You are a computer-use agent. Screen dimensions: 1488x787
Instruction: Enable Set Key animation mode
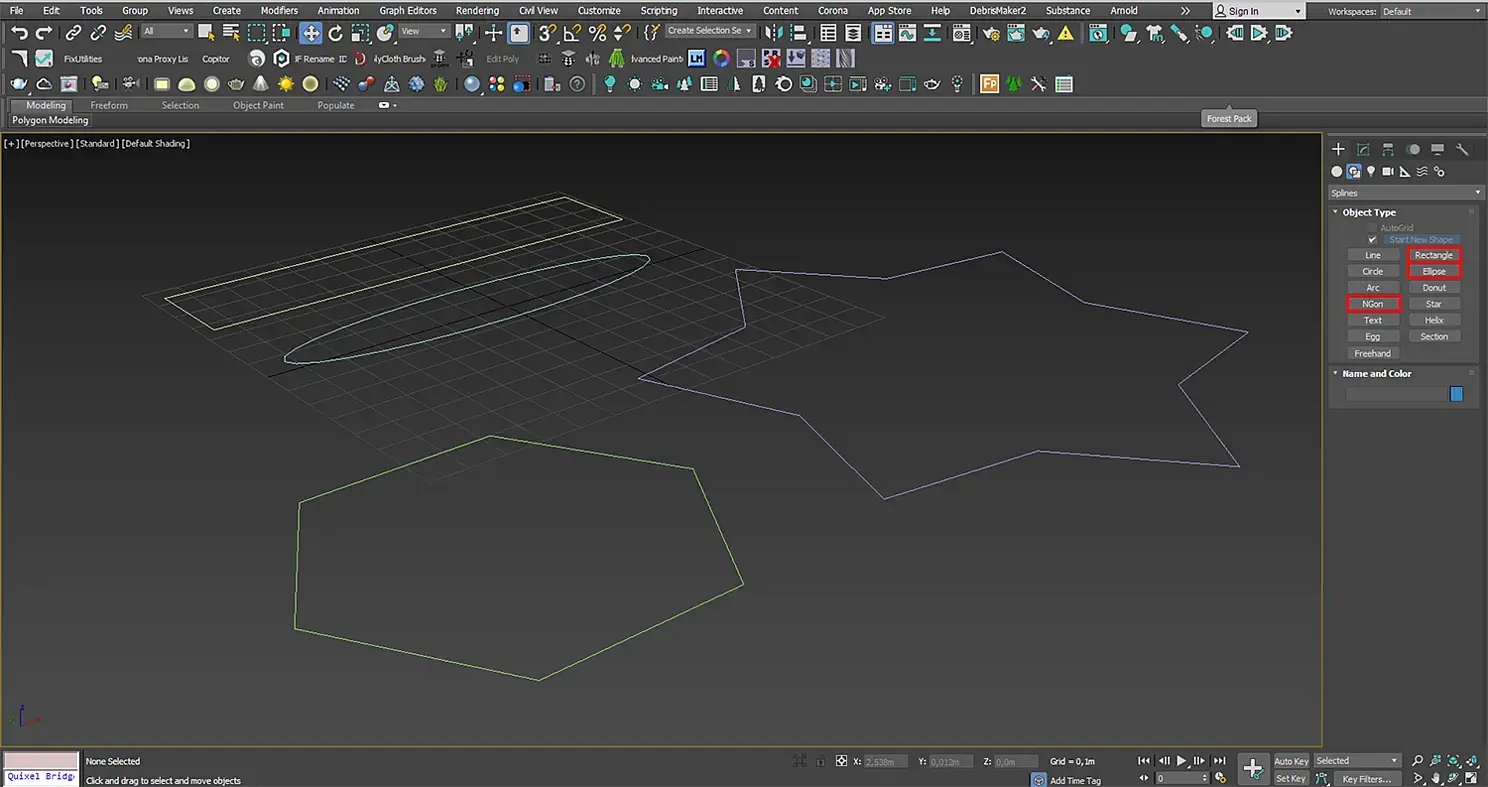click(1290, 779)
